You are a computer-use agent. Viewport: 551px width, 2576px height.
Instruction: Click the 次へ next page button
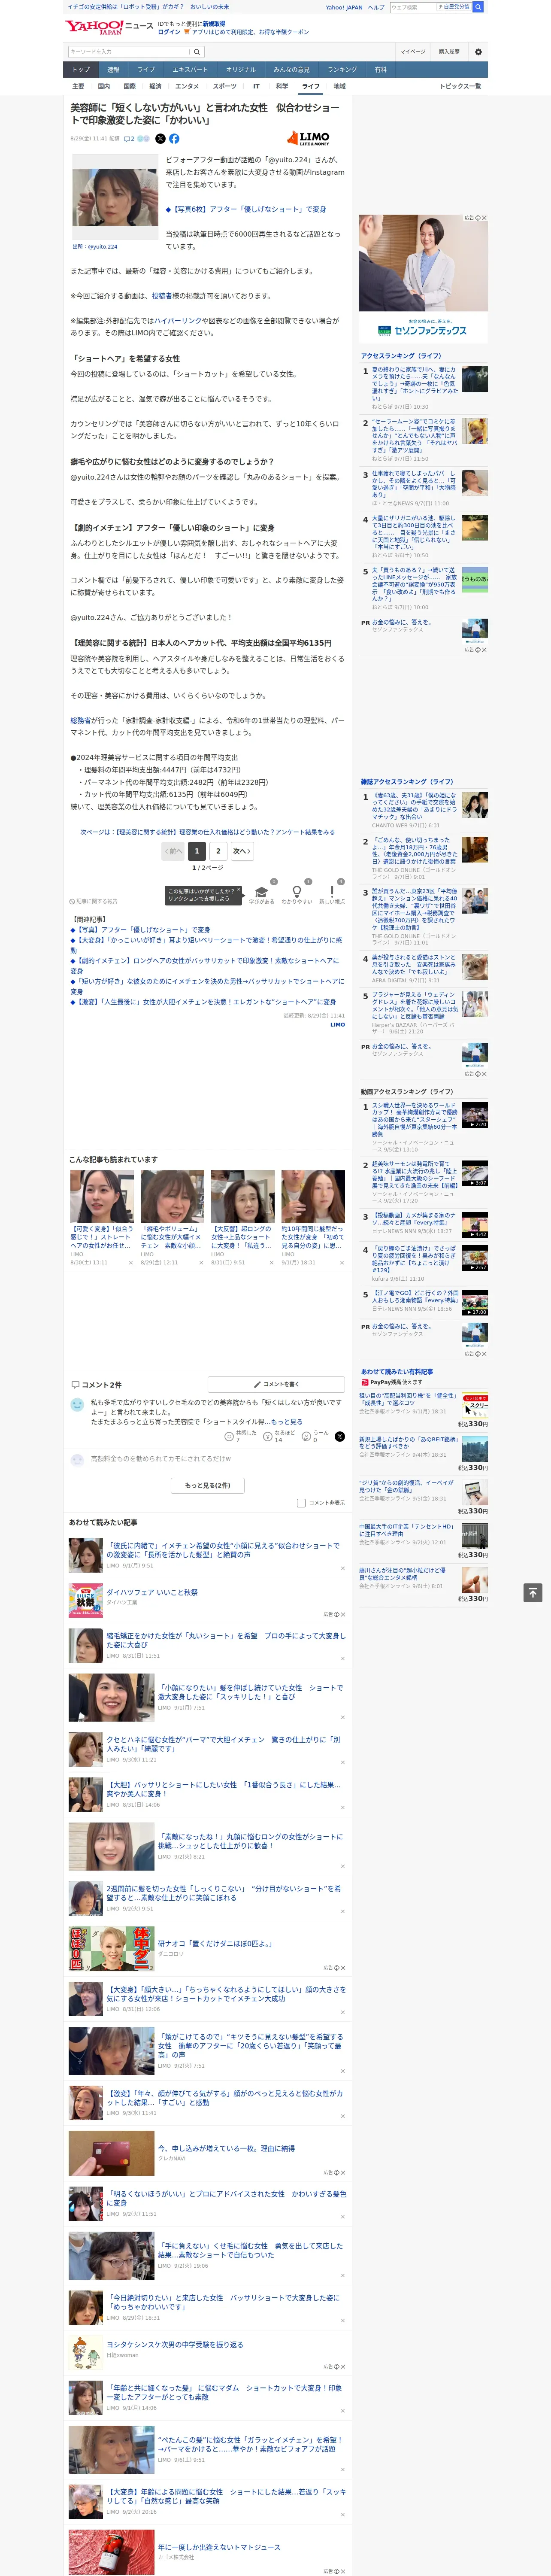pyautogui.click(x=242, y=851)
